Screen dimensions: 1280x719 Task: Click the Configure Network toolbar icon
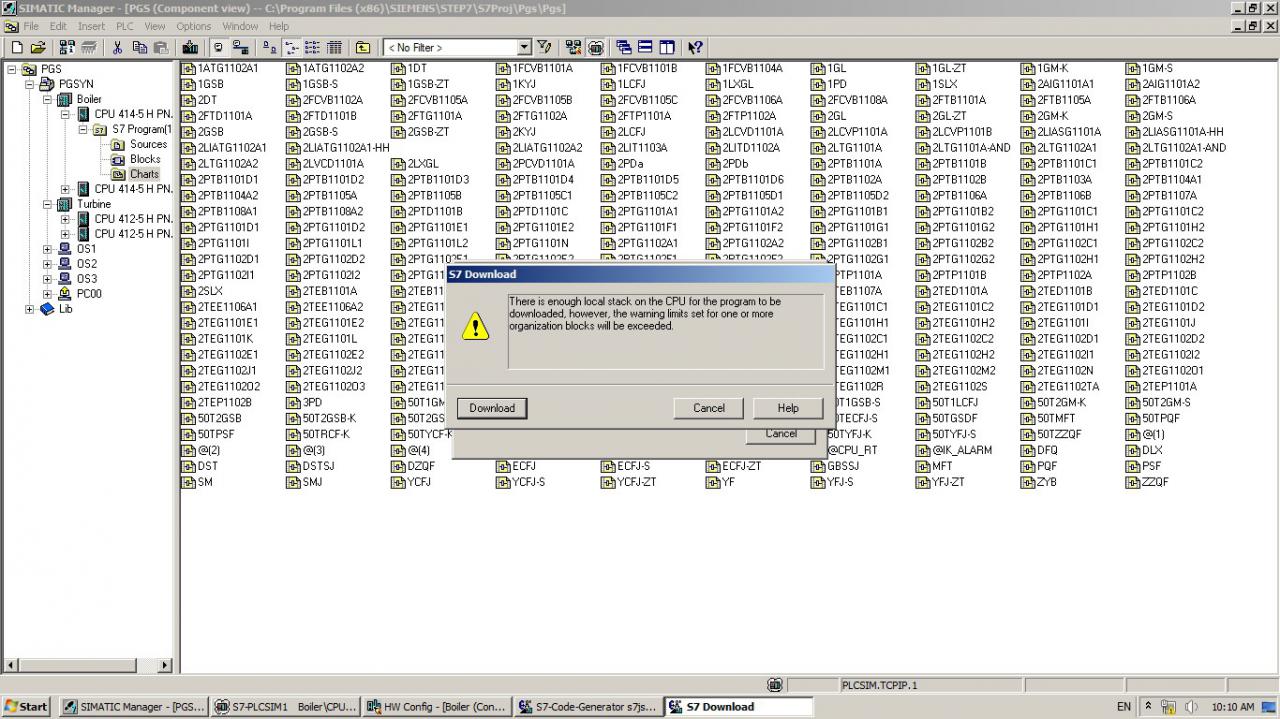pos(573,47)
